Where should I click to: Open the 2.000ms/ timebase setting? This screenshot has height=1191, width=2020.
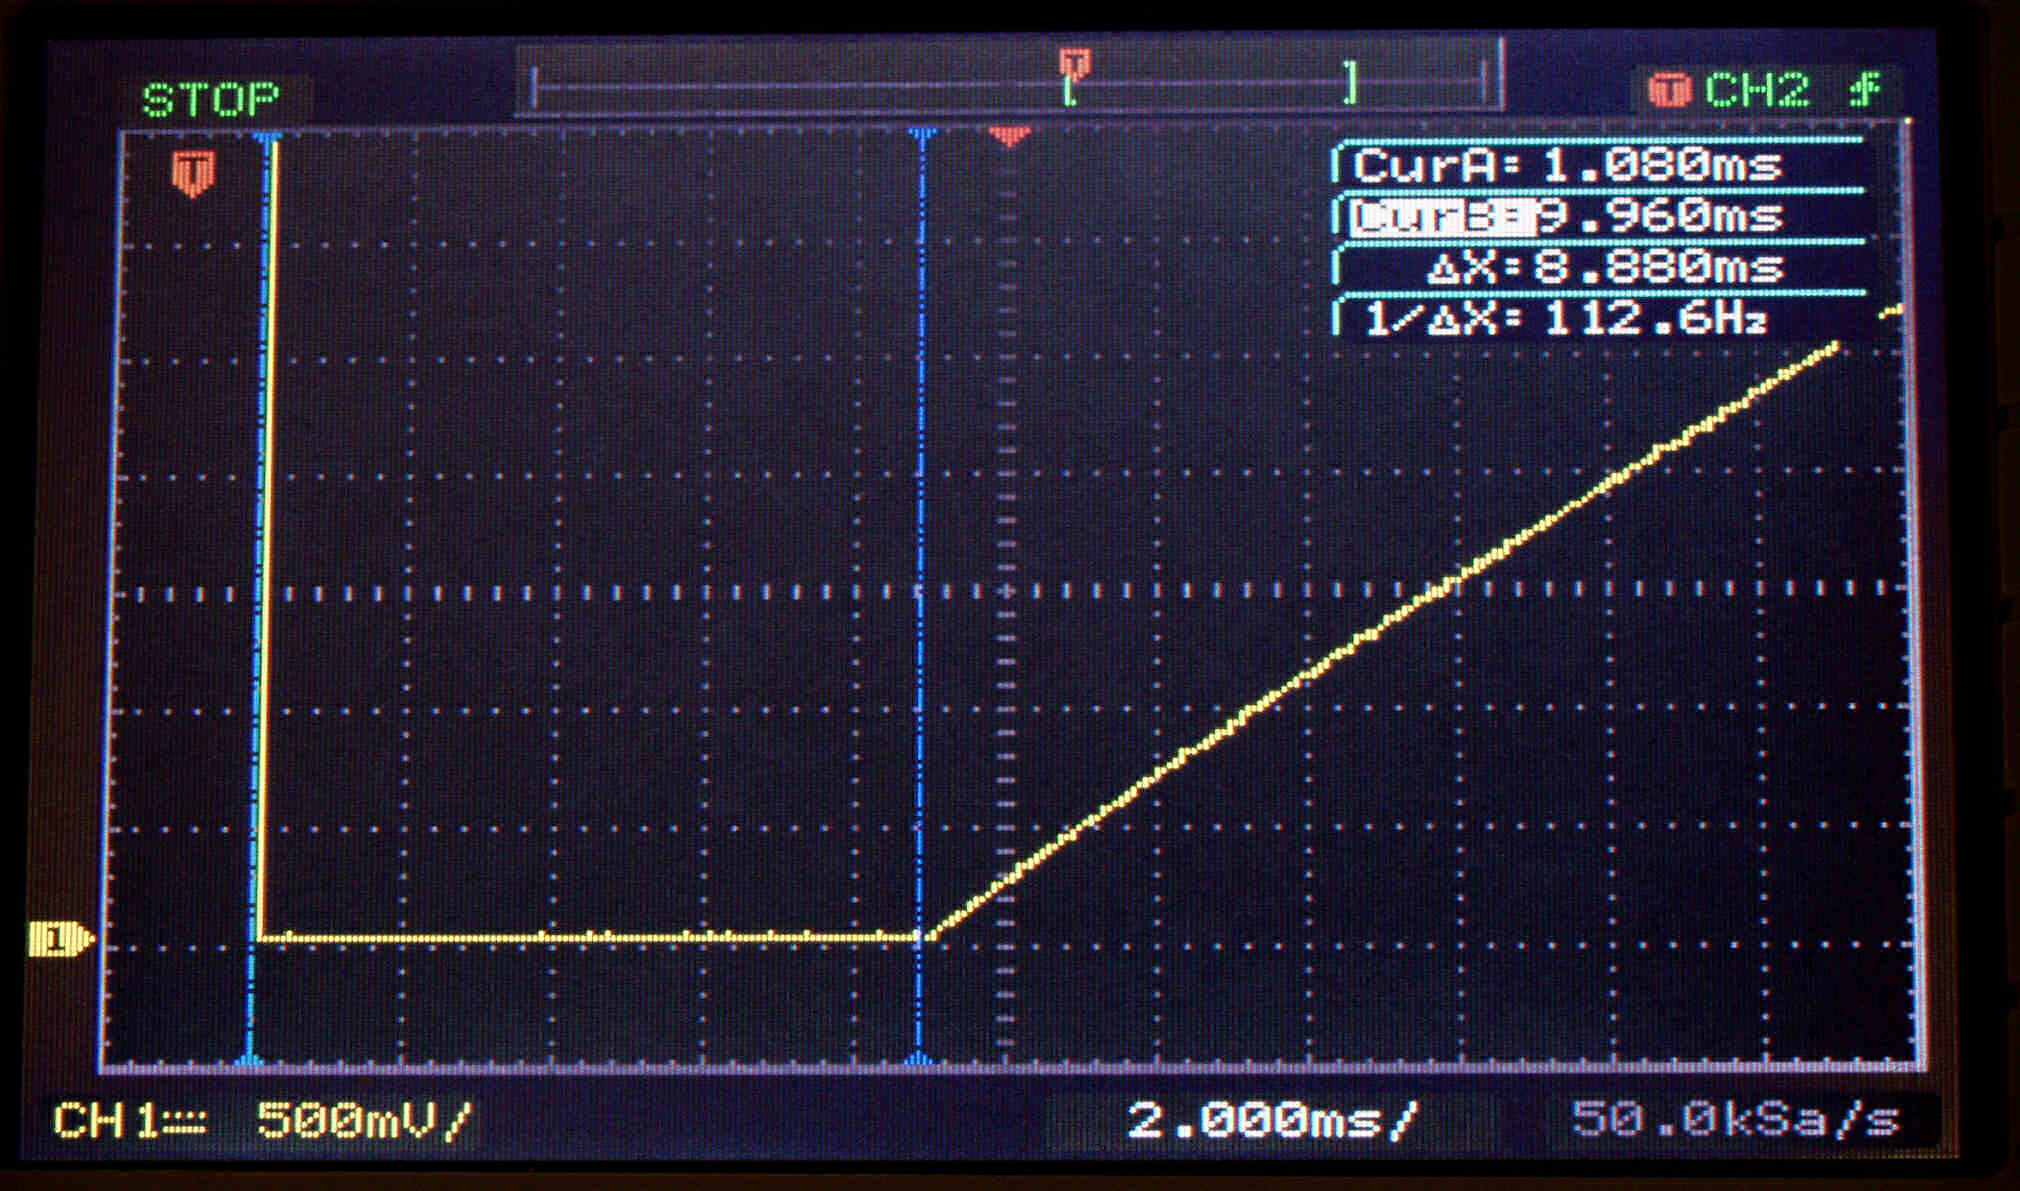[1271, 1119]
